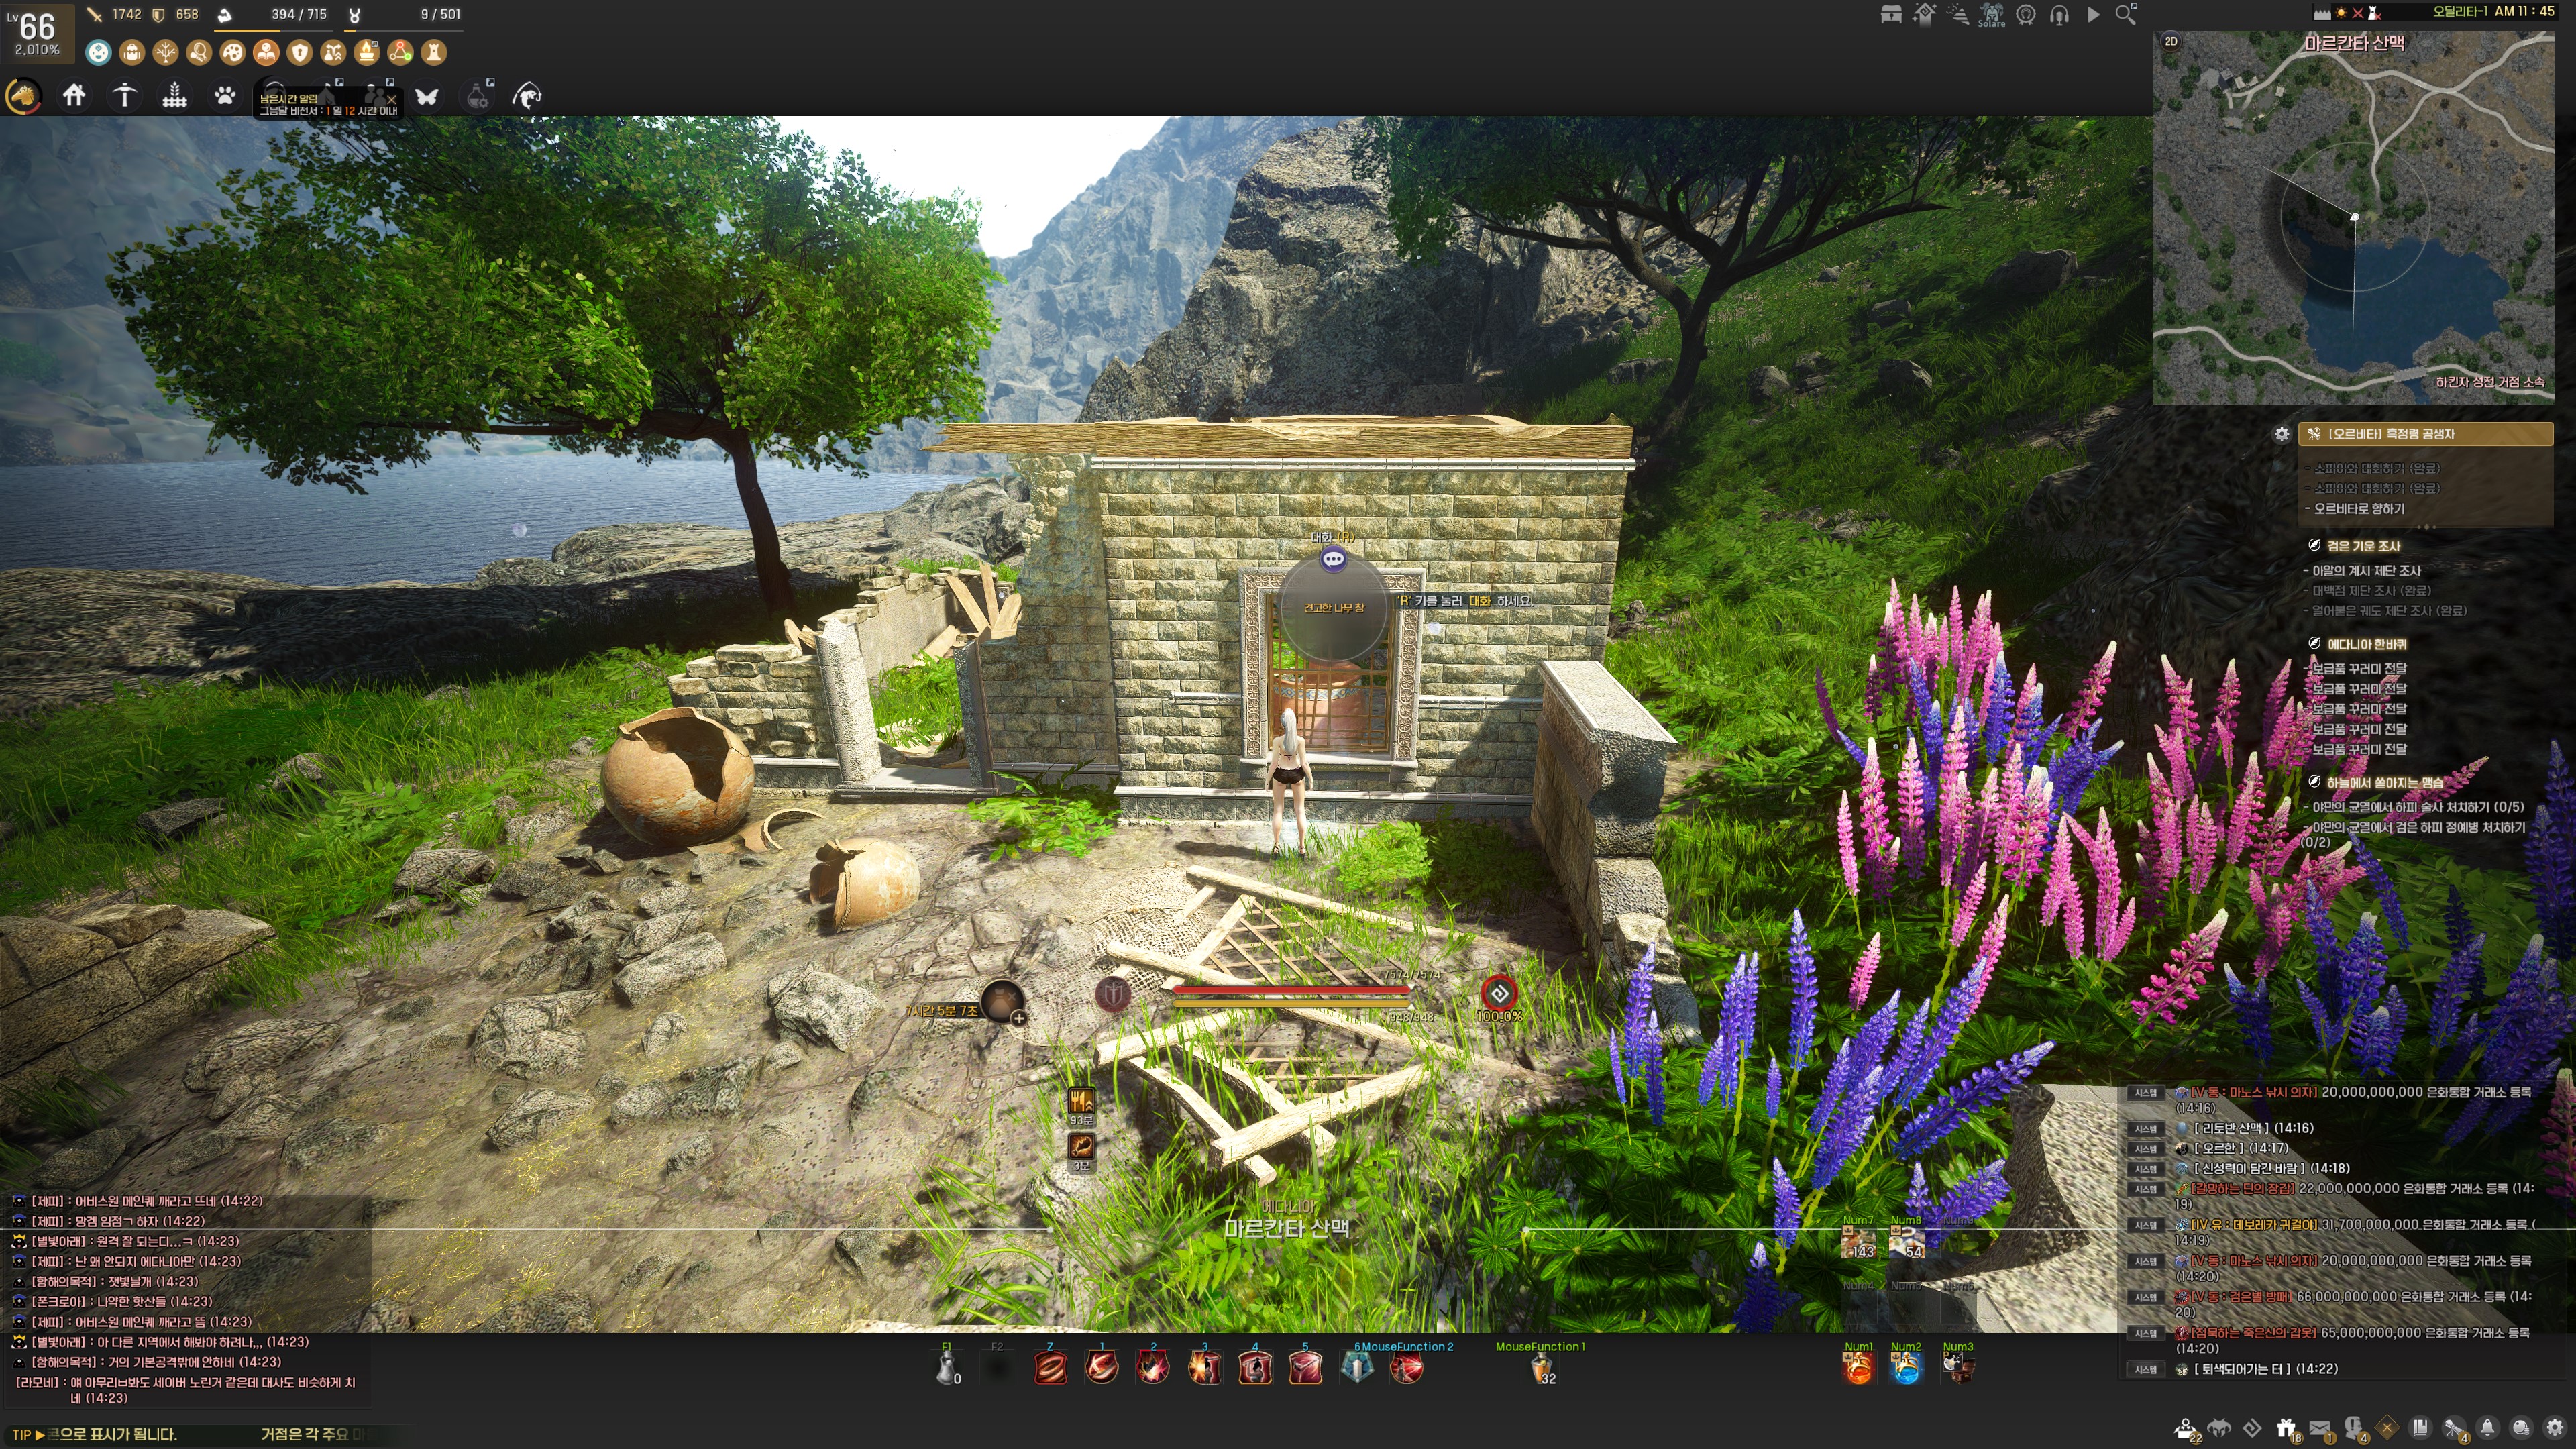
Task: Click the residence house icon
Action: pos(74,96)
